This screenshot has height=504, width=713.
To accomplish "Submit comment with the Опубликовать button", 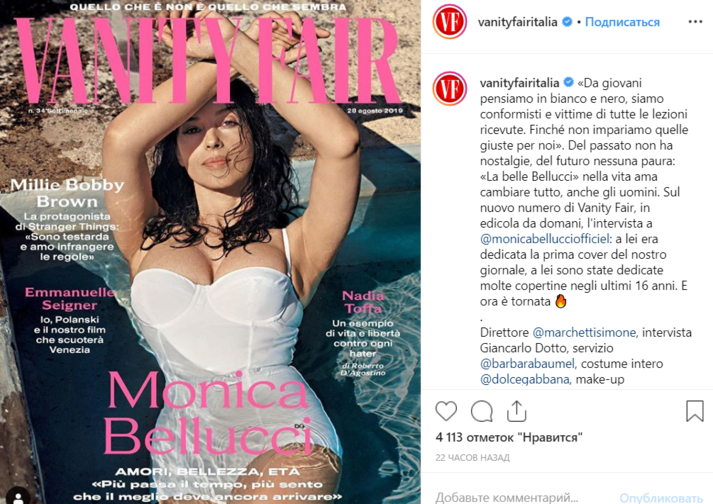I will [661, 497].
